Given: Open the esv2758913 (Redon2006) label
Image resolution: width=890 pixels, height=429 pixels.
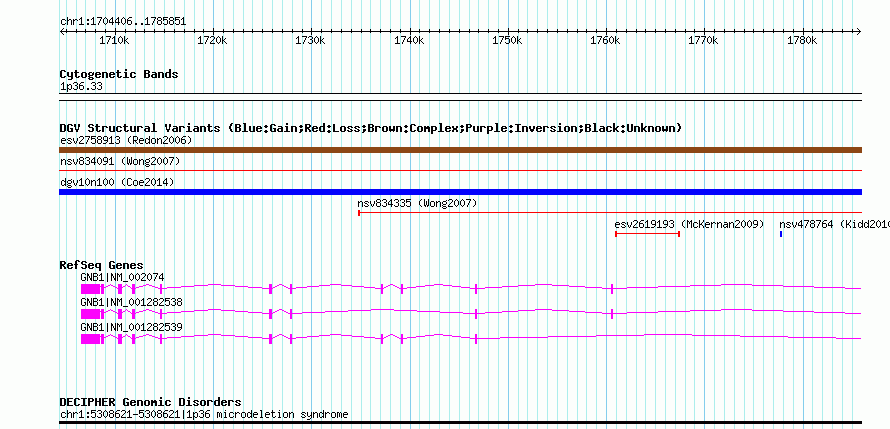Looking at the screenshot, I should click(126, 140).
